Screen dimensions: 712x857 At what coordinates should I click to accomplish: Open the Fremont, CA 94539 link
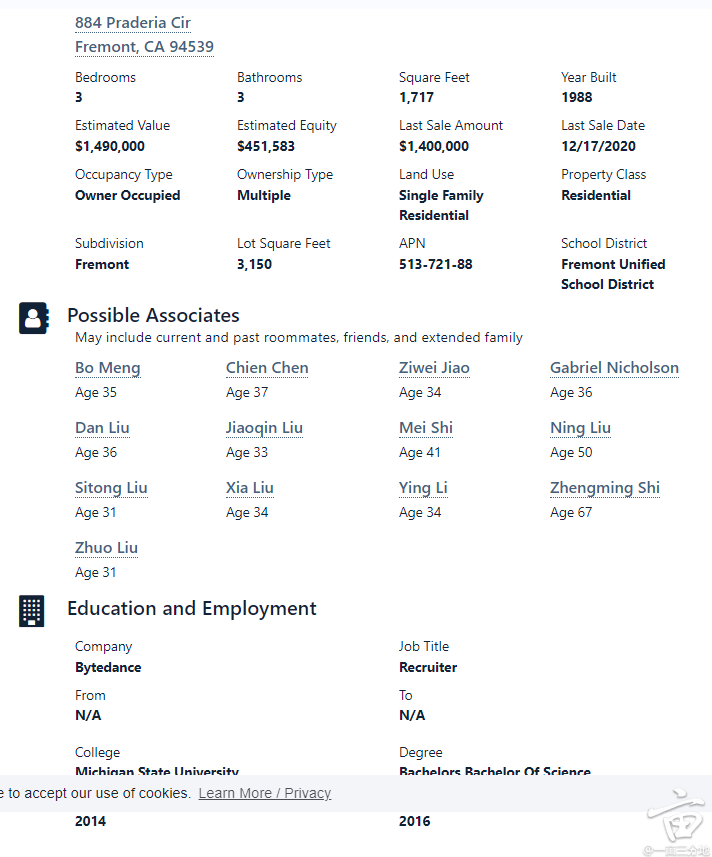[x=144, y=47]
